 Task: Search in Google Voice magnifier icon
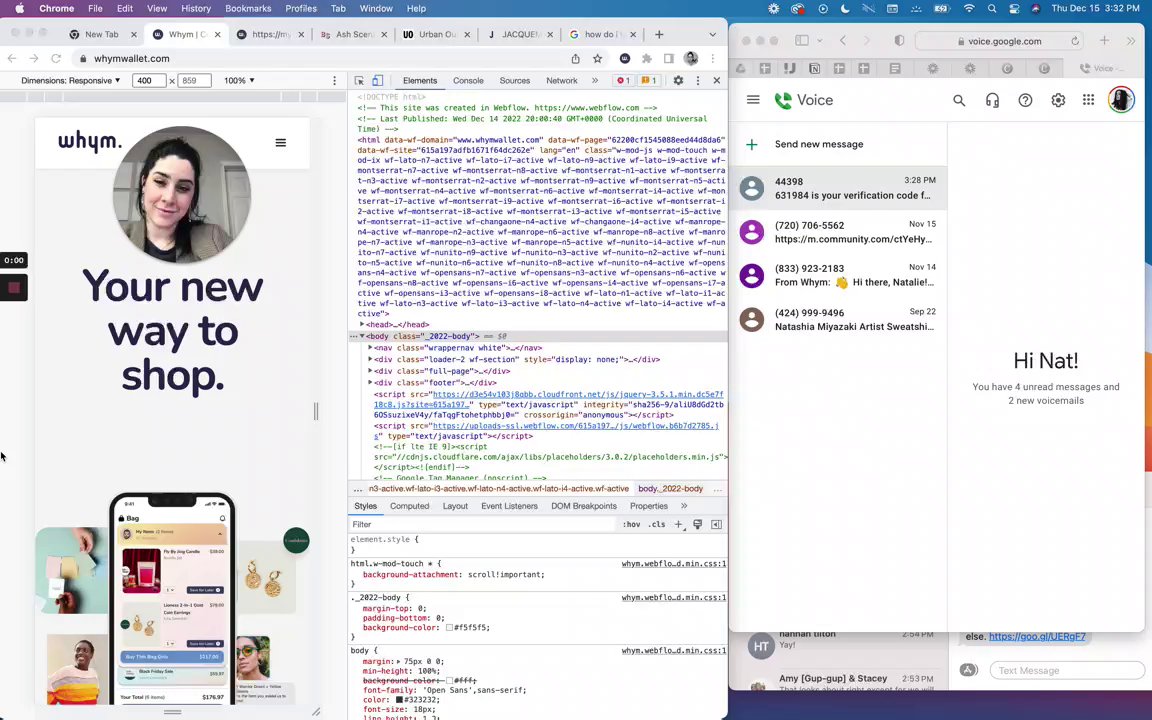pyautogui.click(x=959, y=101)
